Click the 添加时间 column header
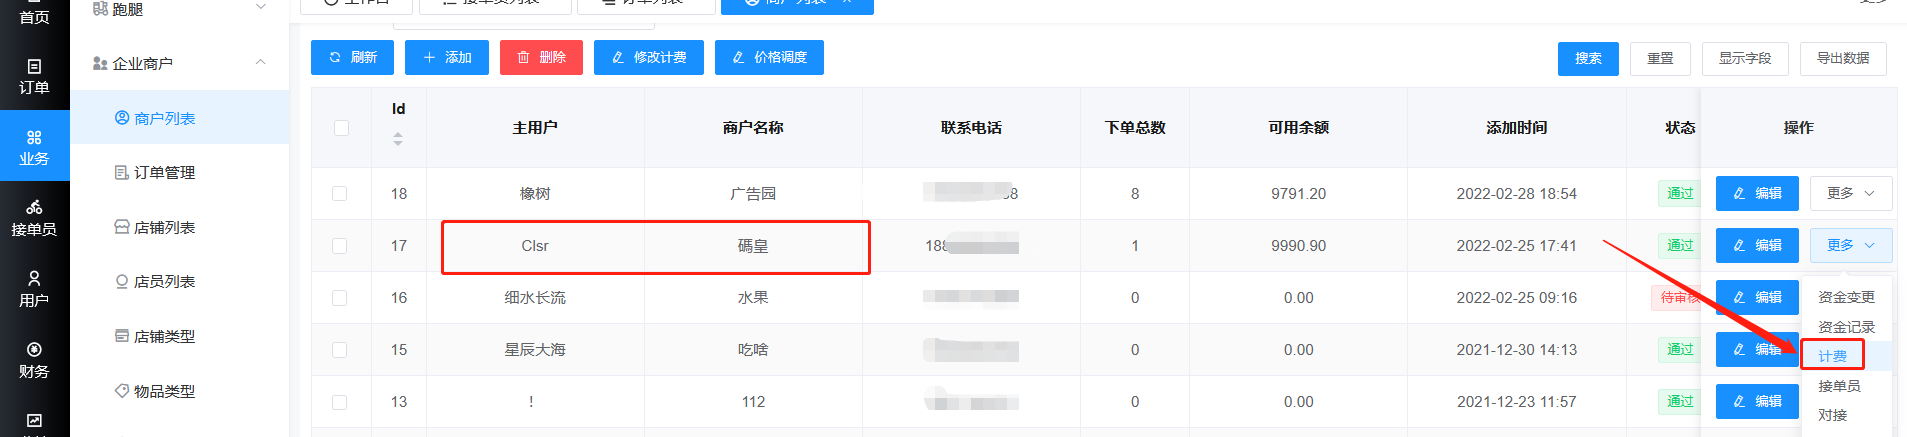This screenshot has width=1907, height=437. 1516,128
